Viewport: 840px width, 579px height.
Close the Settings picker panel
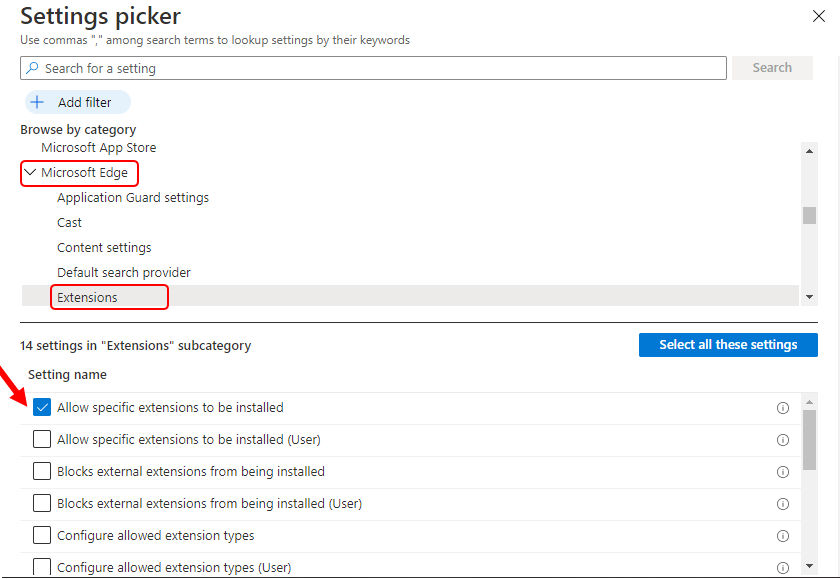point(818,16)
